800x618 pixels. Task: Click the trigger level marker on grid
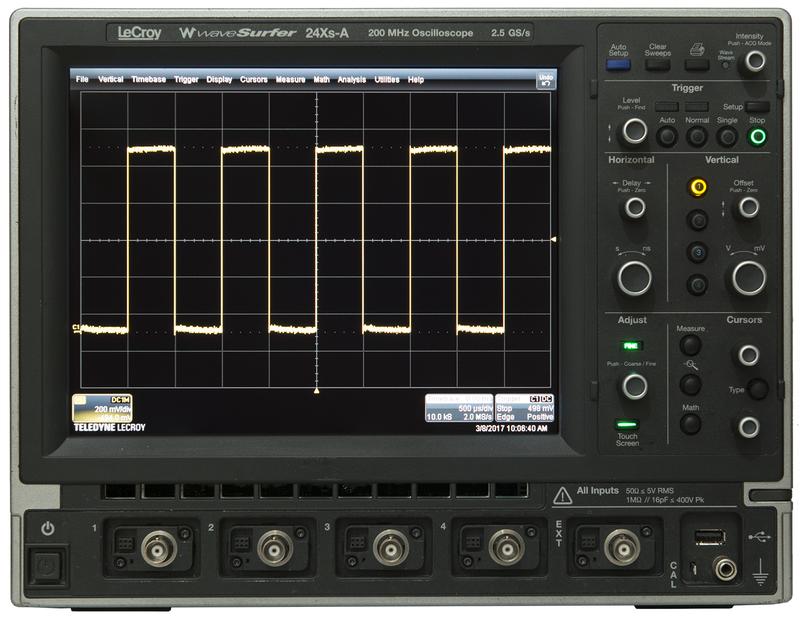(554, 241)
